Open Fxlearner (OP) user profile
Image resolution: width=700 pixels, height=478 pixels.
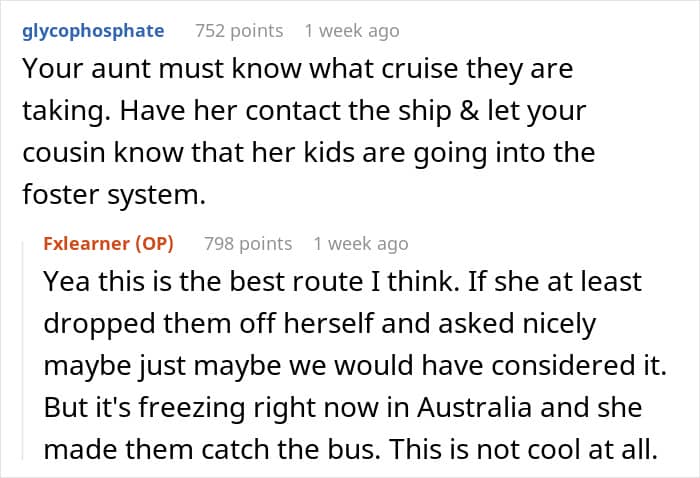(x=108, y=244)
